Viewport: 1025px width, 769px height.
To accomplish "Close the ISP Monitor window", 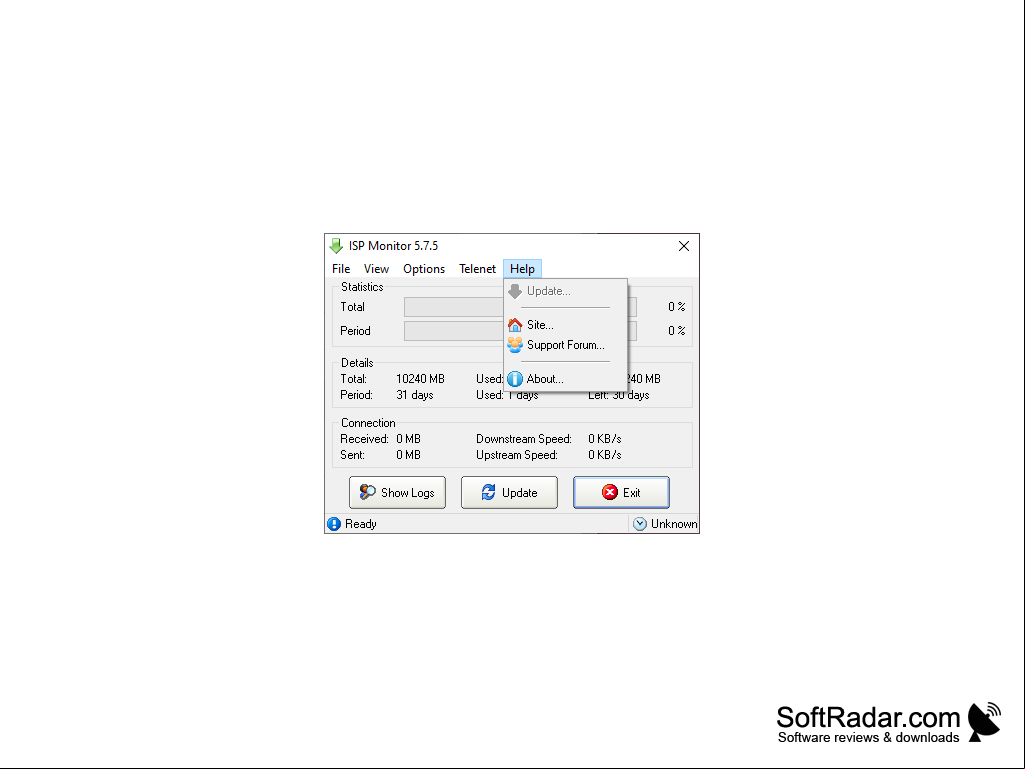I will coord(684,246).
